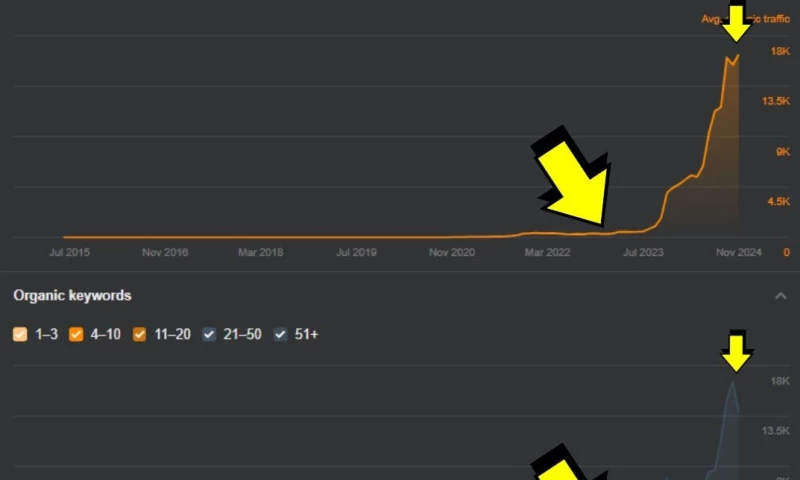The width and height of the screenshot is (800, 480).
Task: Toggle the 51+ keyword position checkbox
Action: 280,334
